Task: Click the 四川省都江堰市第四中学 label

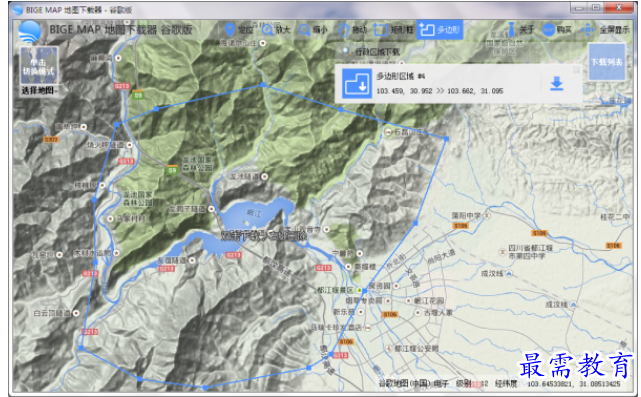Action: click(530, 251)
